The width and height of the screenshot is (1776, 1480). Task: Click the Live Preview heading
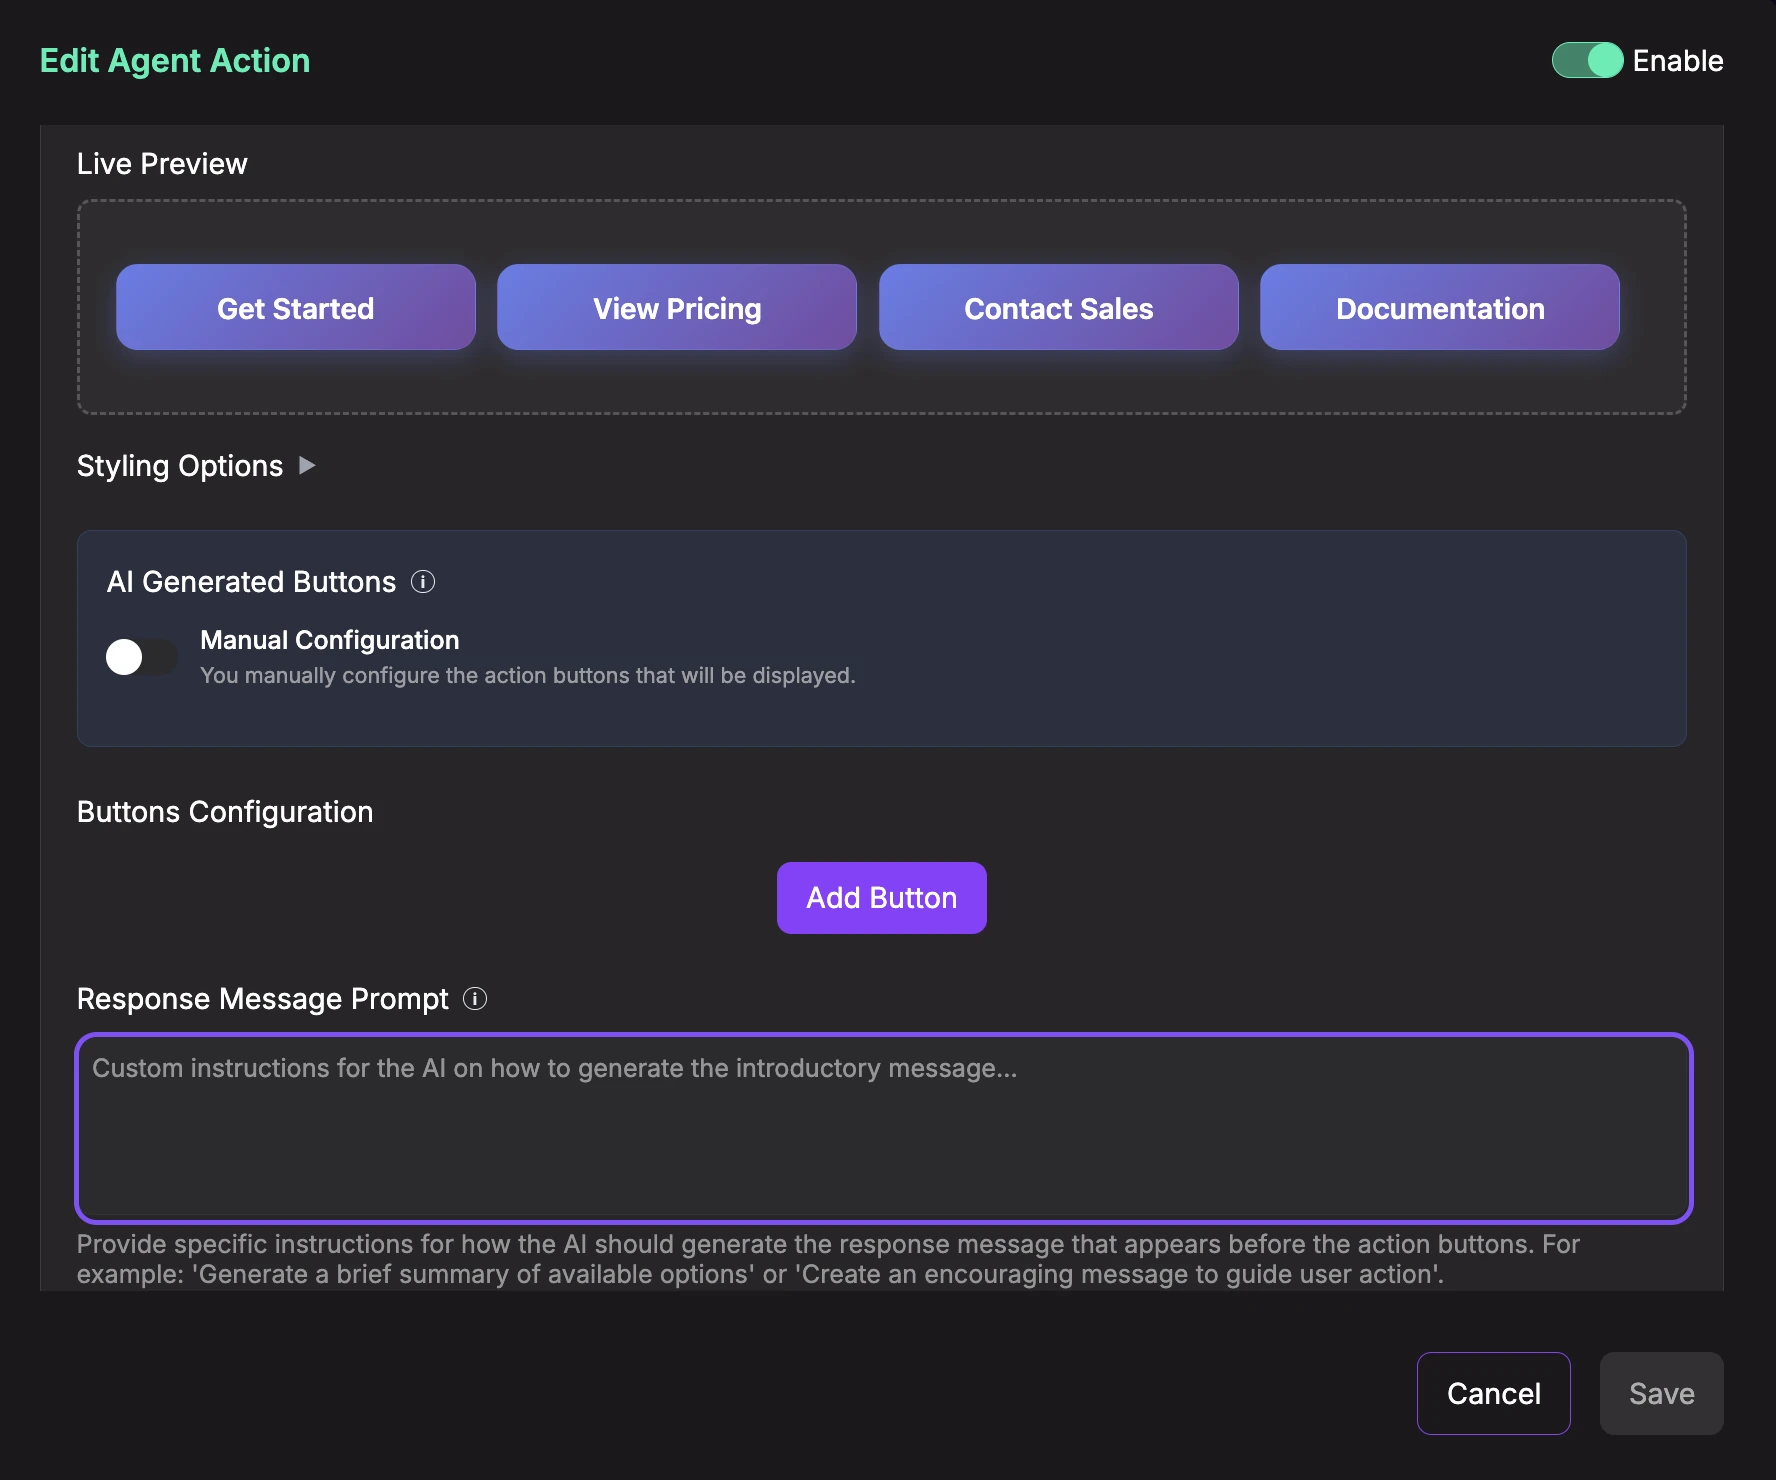tap(162, 164)
